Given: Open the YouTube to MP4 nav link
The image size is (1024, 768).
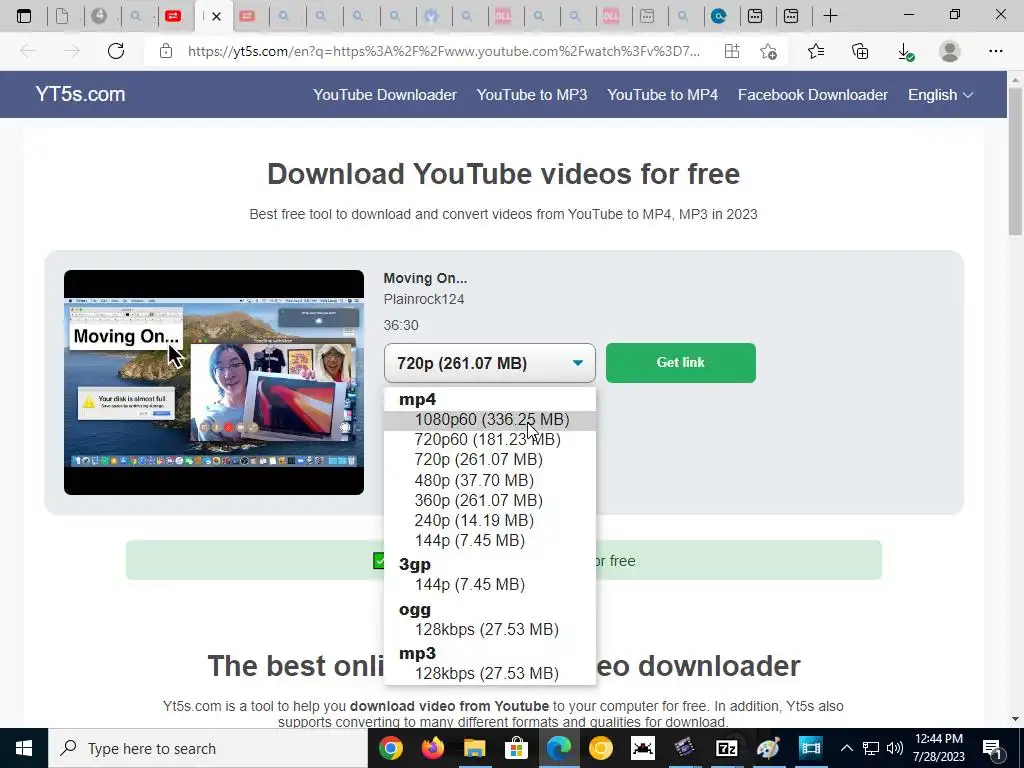Looking at the screenshot, I should coord(662,95).
